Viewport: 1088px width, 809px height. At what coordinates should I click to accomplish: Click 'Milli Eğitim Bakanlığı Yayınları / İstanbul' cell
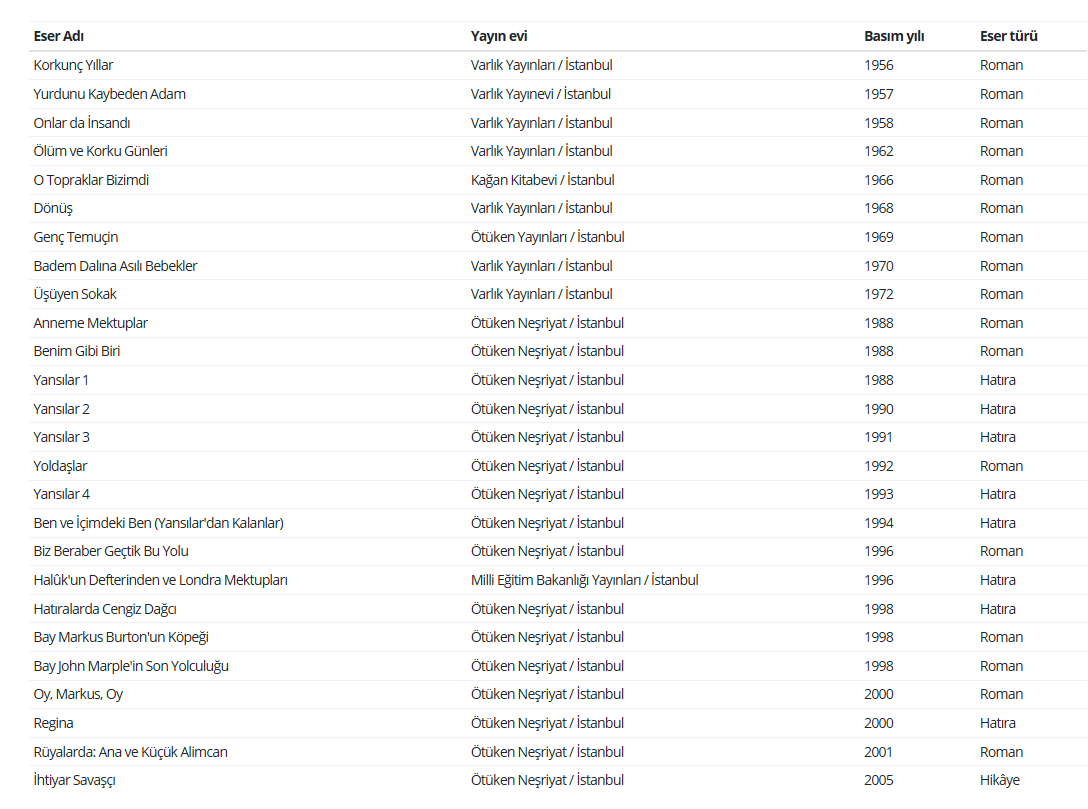point(584,580)
